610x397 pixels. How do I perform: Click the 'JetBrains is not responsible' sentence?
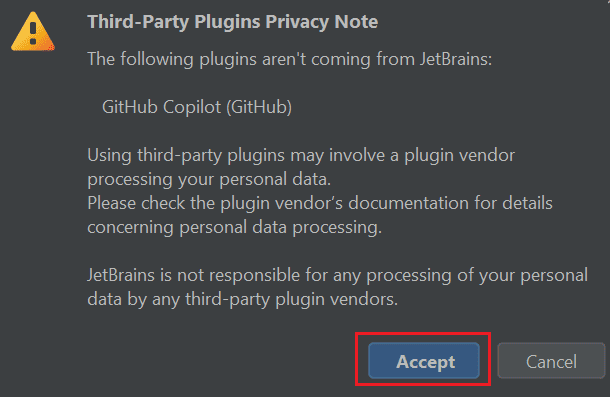coord(338,275)
